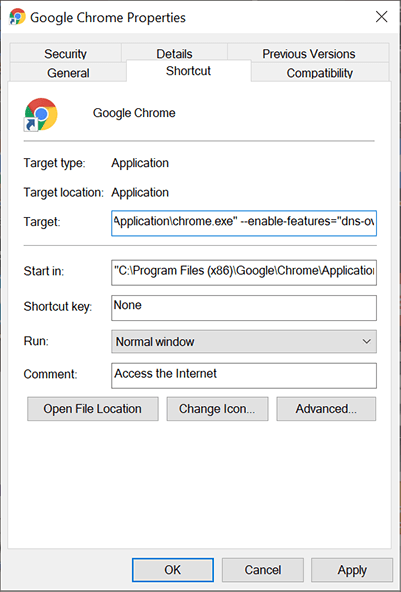Switch to the Security tab
This screenshot has height=592, width=401.
[65, 54]
